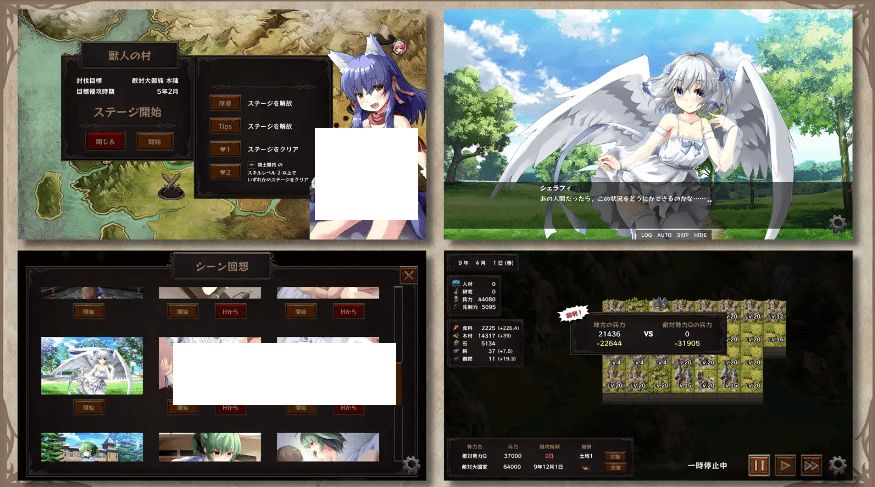Pause the battle simulation
This screenshot has width=875, height=487.
tap(759, 465)
